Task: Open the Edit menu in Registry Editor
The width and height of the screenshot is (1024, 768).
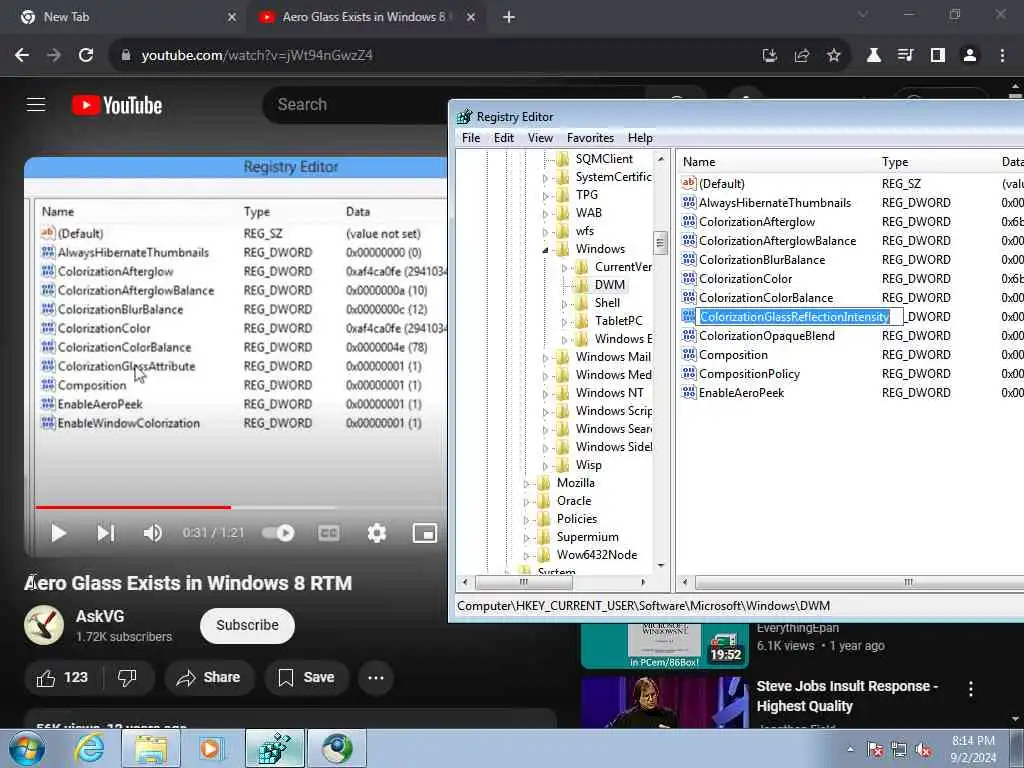Action: [504, 138]
